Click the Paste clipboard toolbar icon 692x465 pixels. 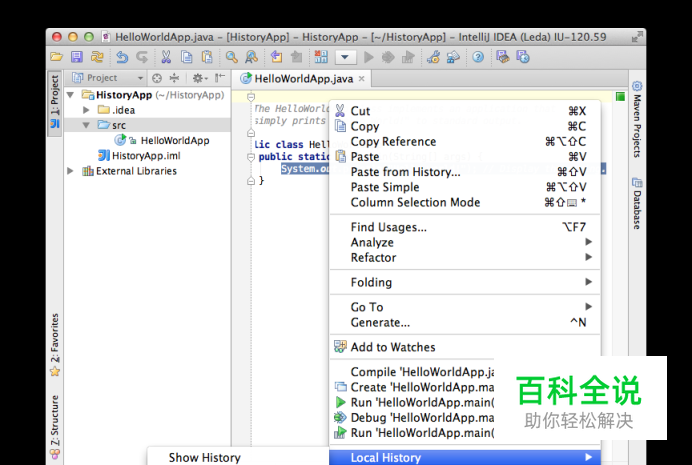point(207,57)
